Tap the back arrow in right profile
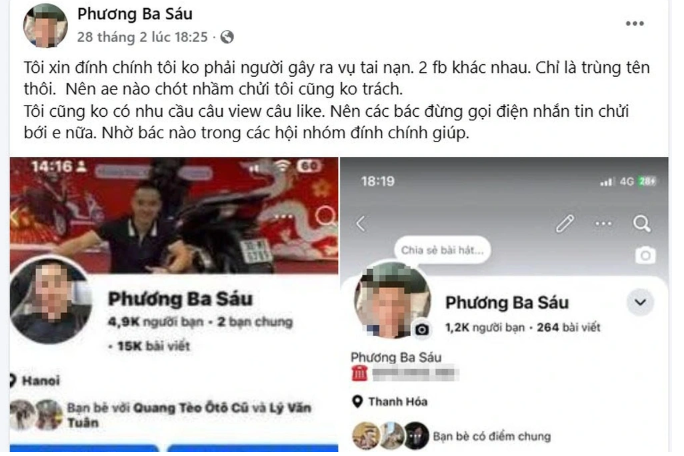Viewport: 684px width, 456px height. click(x=361, y=224)
